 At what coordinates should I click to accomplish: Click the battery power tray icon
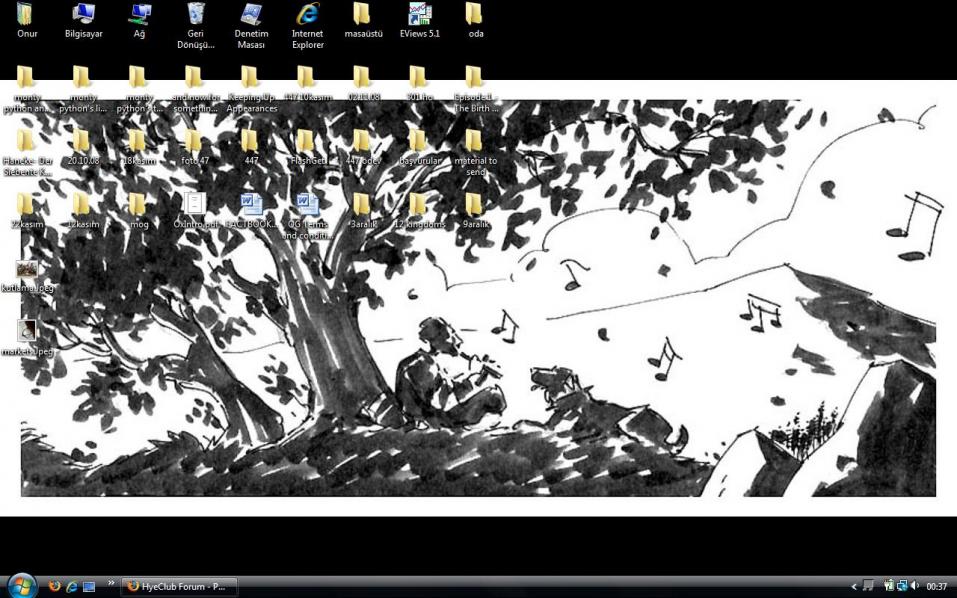click(889, 586)
